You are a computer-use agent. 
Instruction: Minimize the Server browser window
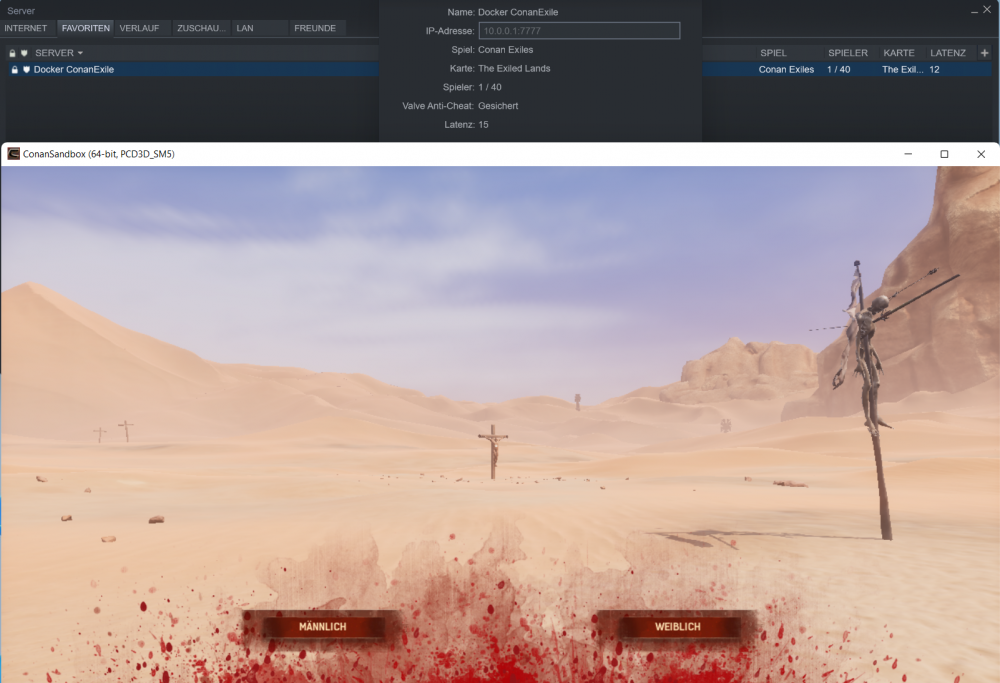[974, 11]
